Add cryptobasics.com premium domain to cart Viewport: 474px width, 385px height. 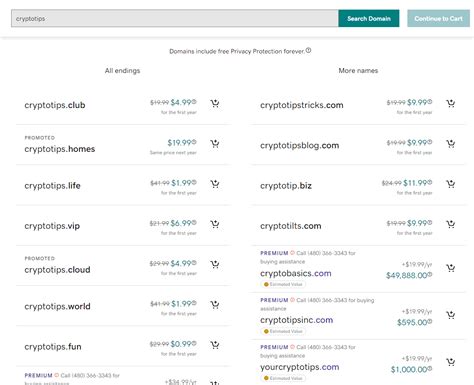[x=451, y=268]
